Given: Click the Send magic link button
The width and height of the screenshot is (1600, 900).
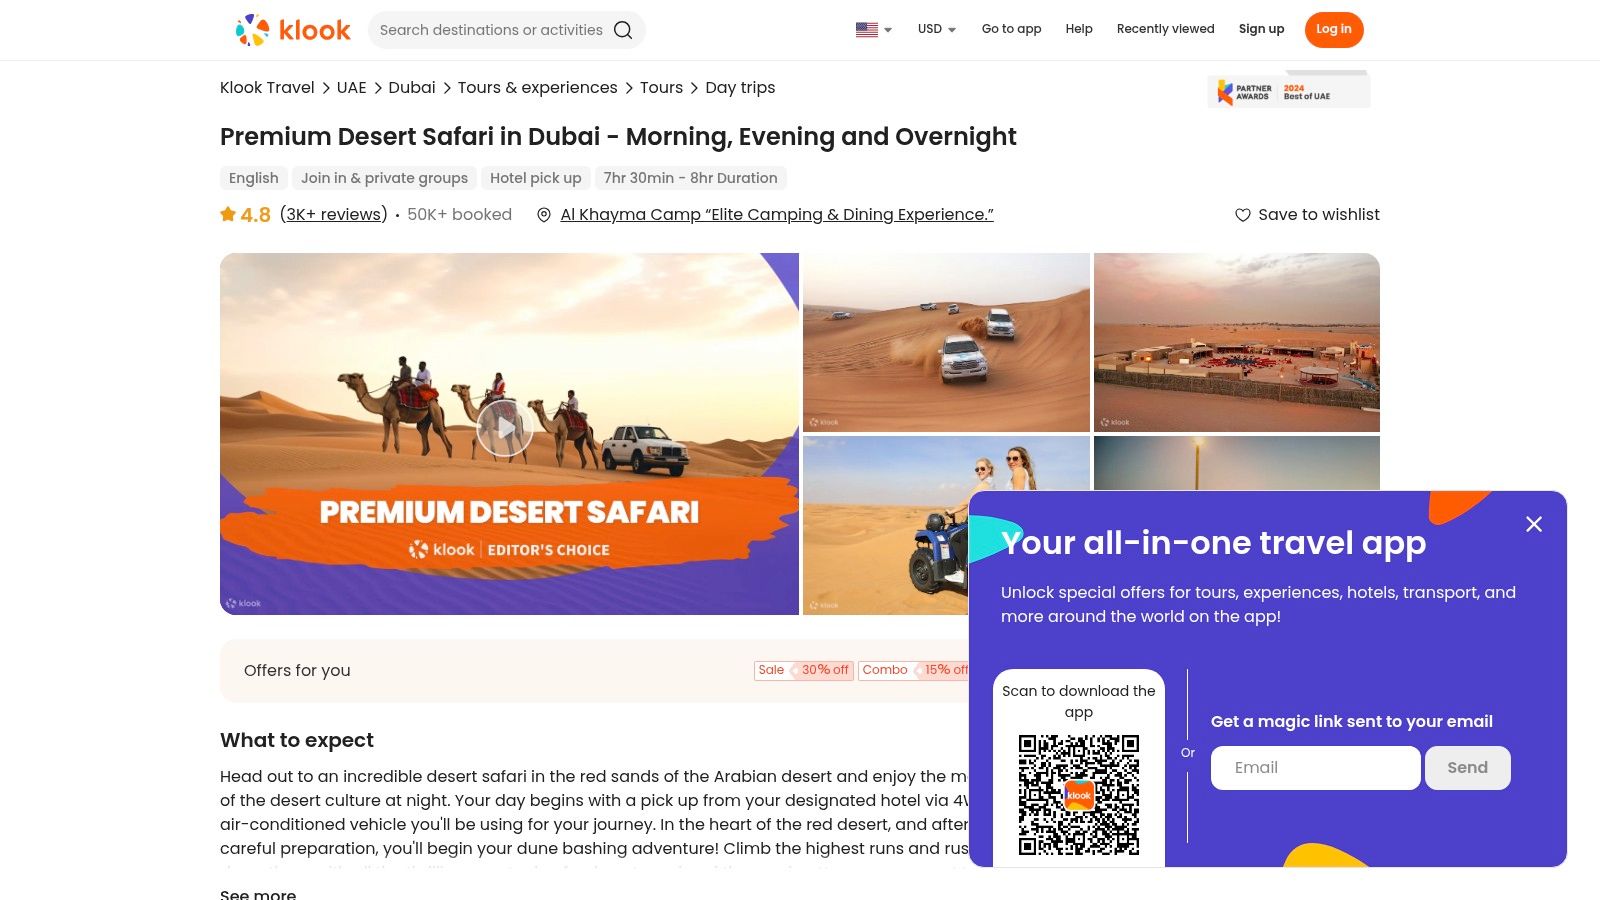Looking at the screenshot, I should coord(1468,768).
